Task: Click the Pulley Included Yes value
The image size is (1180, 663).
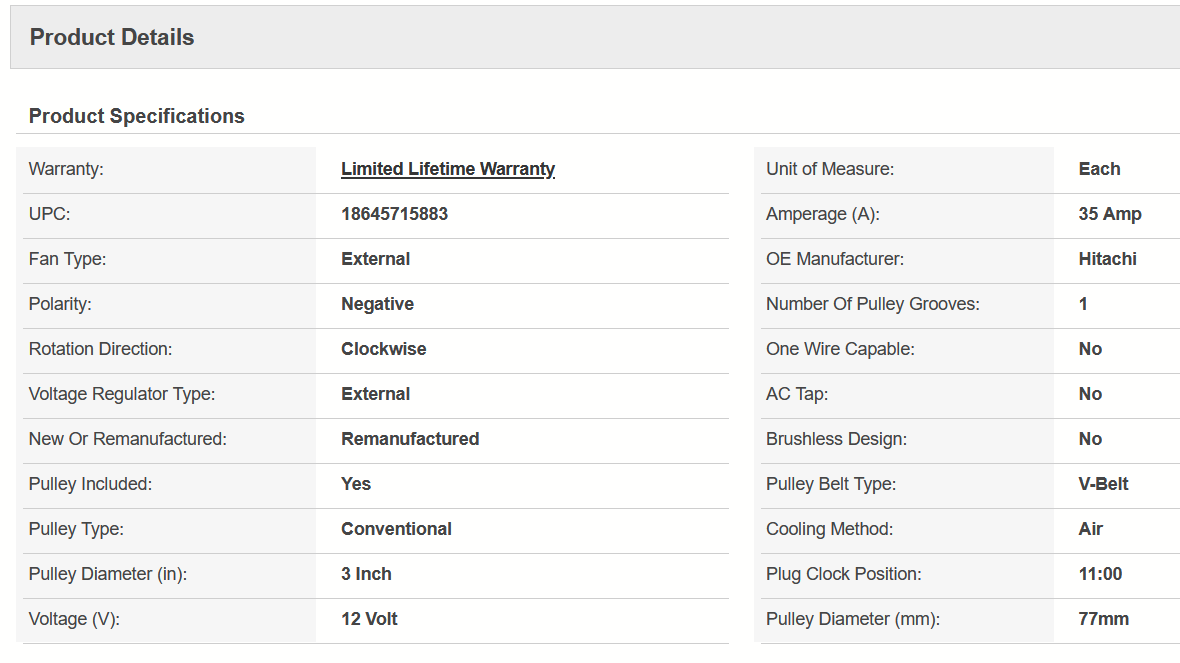Action: 355,484
